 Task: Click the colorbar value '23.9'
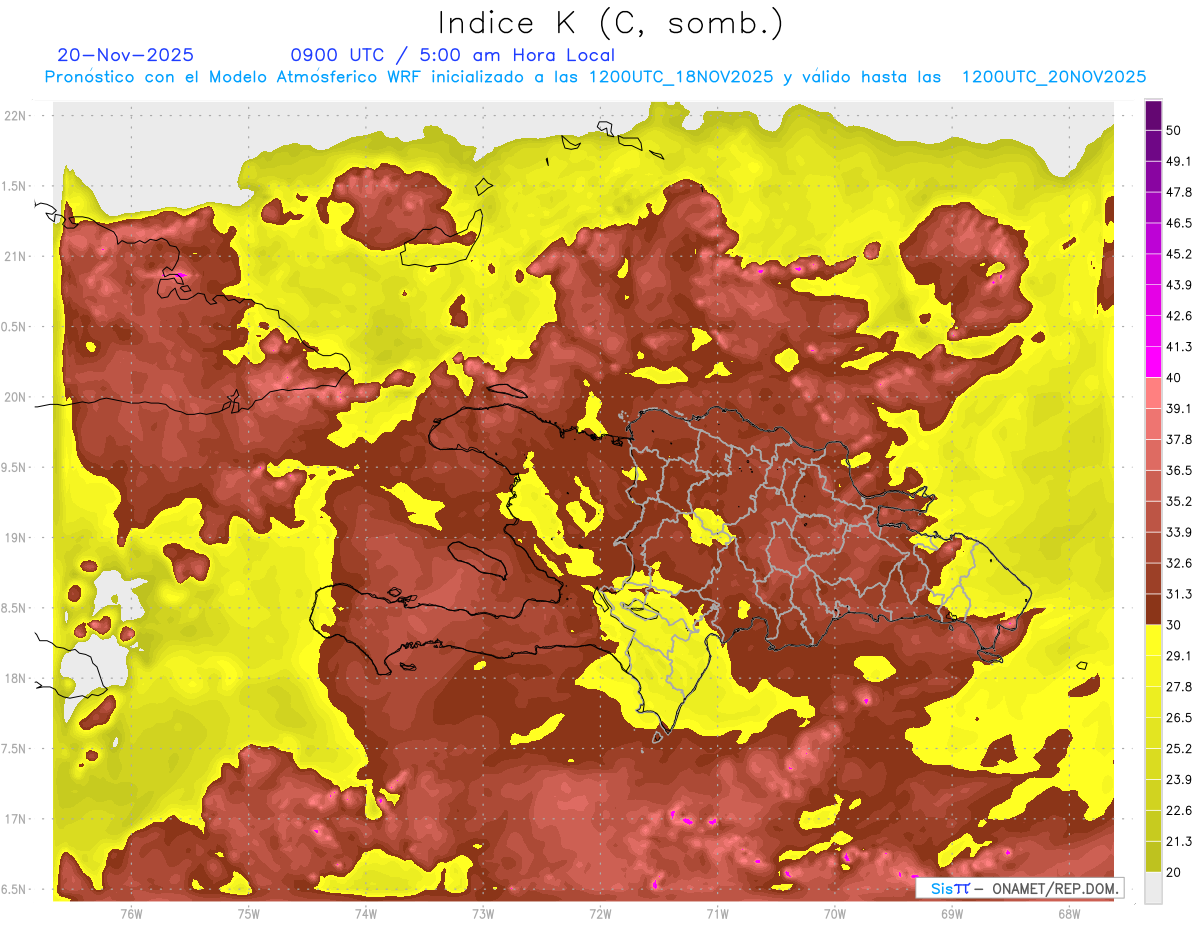pos(1179,780)
